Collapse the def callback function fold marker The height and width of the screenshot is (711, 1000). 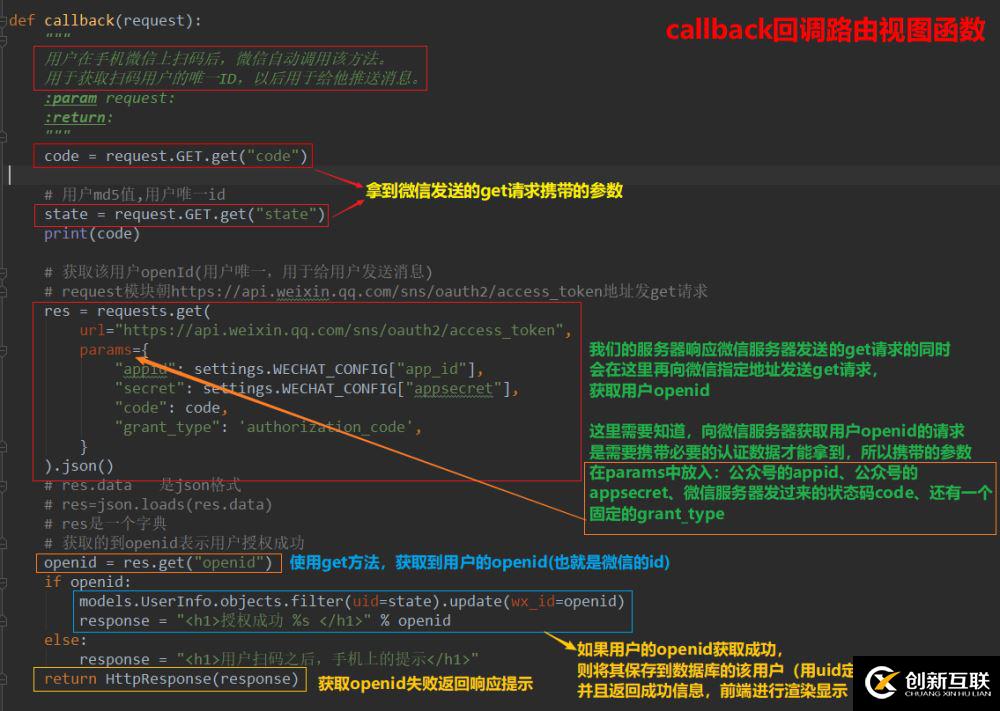3,21
